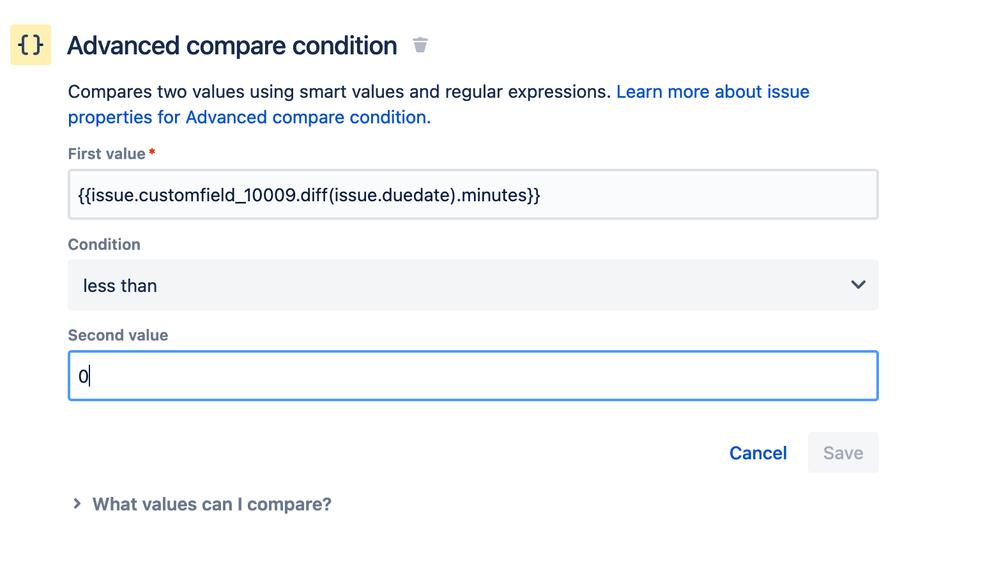Image resolution: width=999 pixels, height=575 pixels.
Task: Follow "properties for Advanced compare condition" link text
Action: (248, 117)
